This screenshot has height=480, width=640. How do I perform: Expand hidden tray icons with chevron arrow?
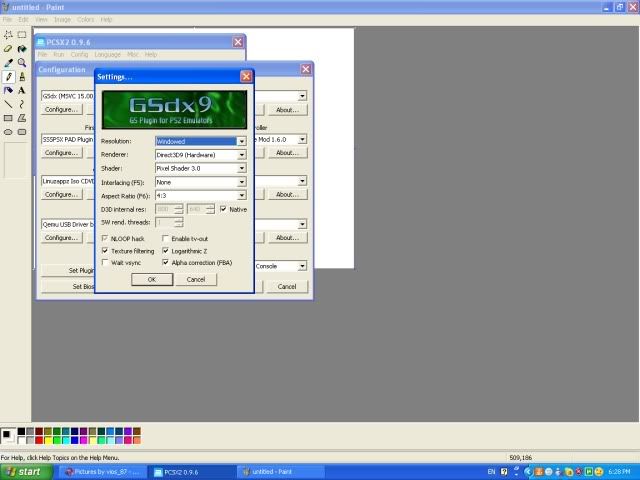[527, 472]
